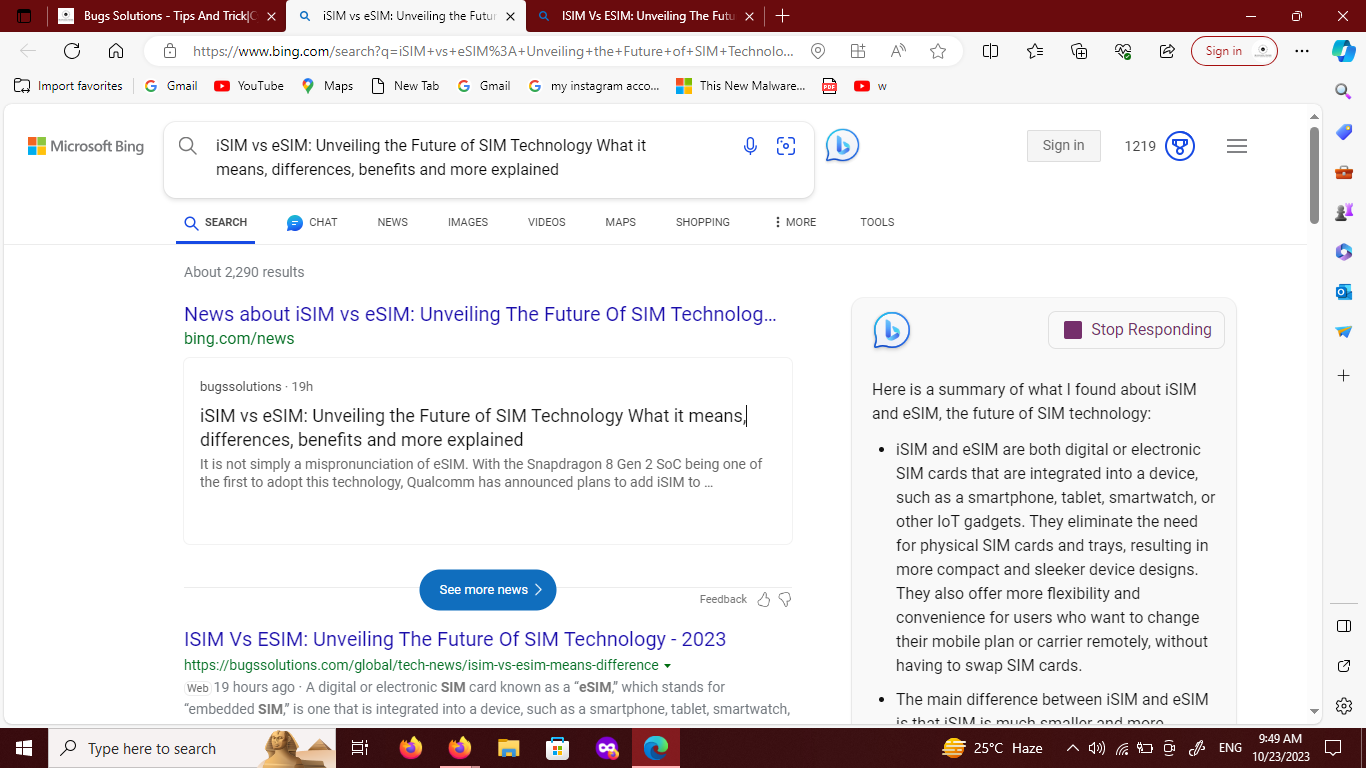The image size is (1366, 768).
Task: Open the Bing hamburger settings menu
Action: tap(1237, 146)
